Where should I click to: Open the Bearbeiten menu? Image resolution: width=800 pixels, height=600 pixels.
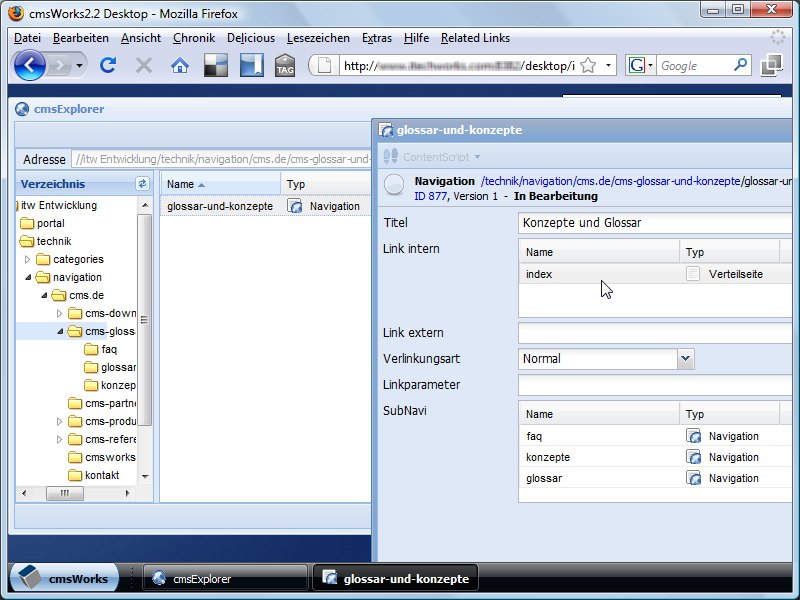pos(81,38)
